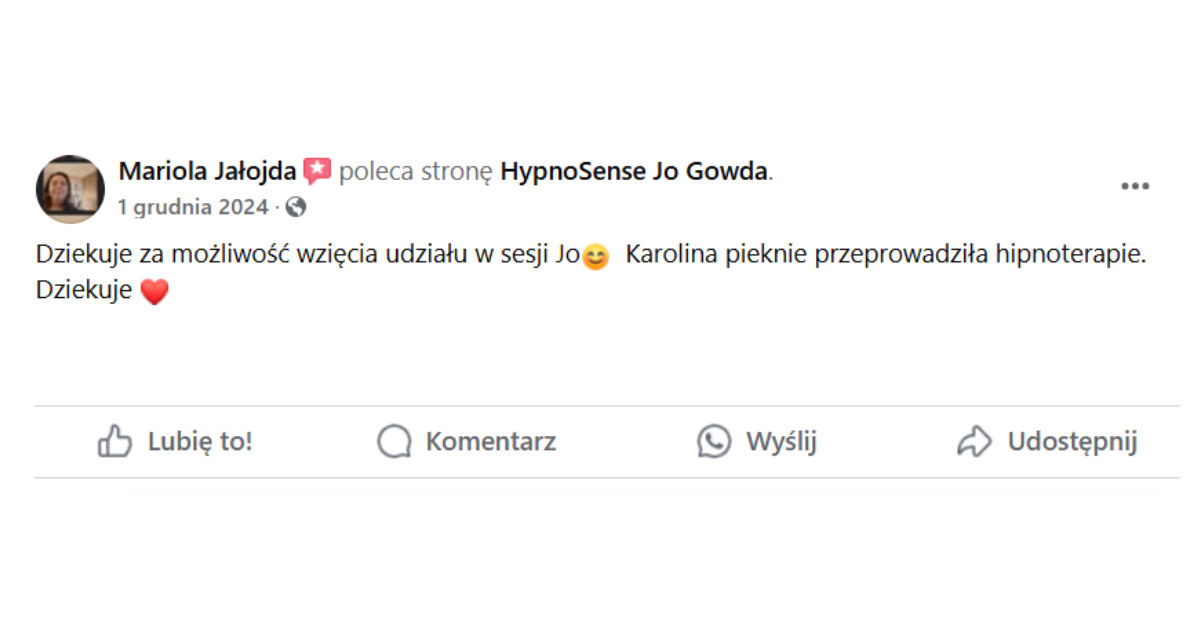Click the red recommendation star badge icon
Screen dimensions: 1200x630
tap(317, 171)
